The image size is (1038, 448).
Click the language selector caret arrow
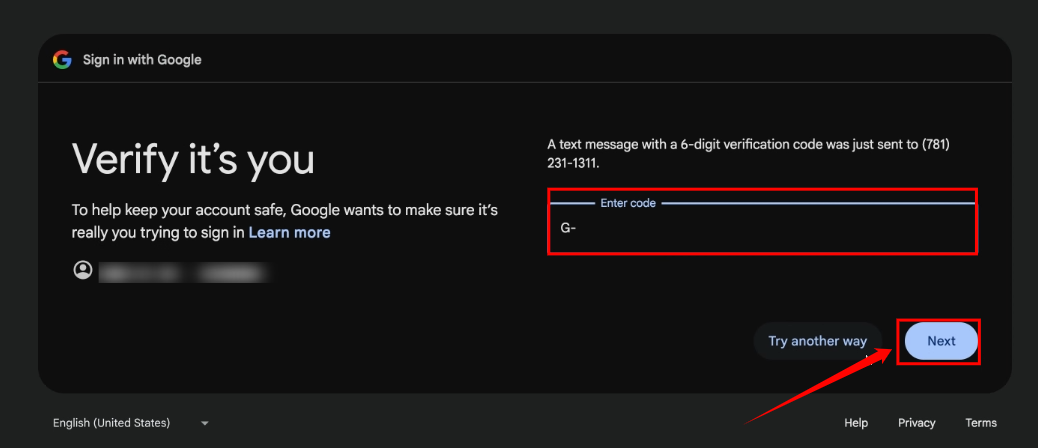(x=205, y=423)
